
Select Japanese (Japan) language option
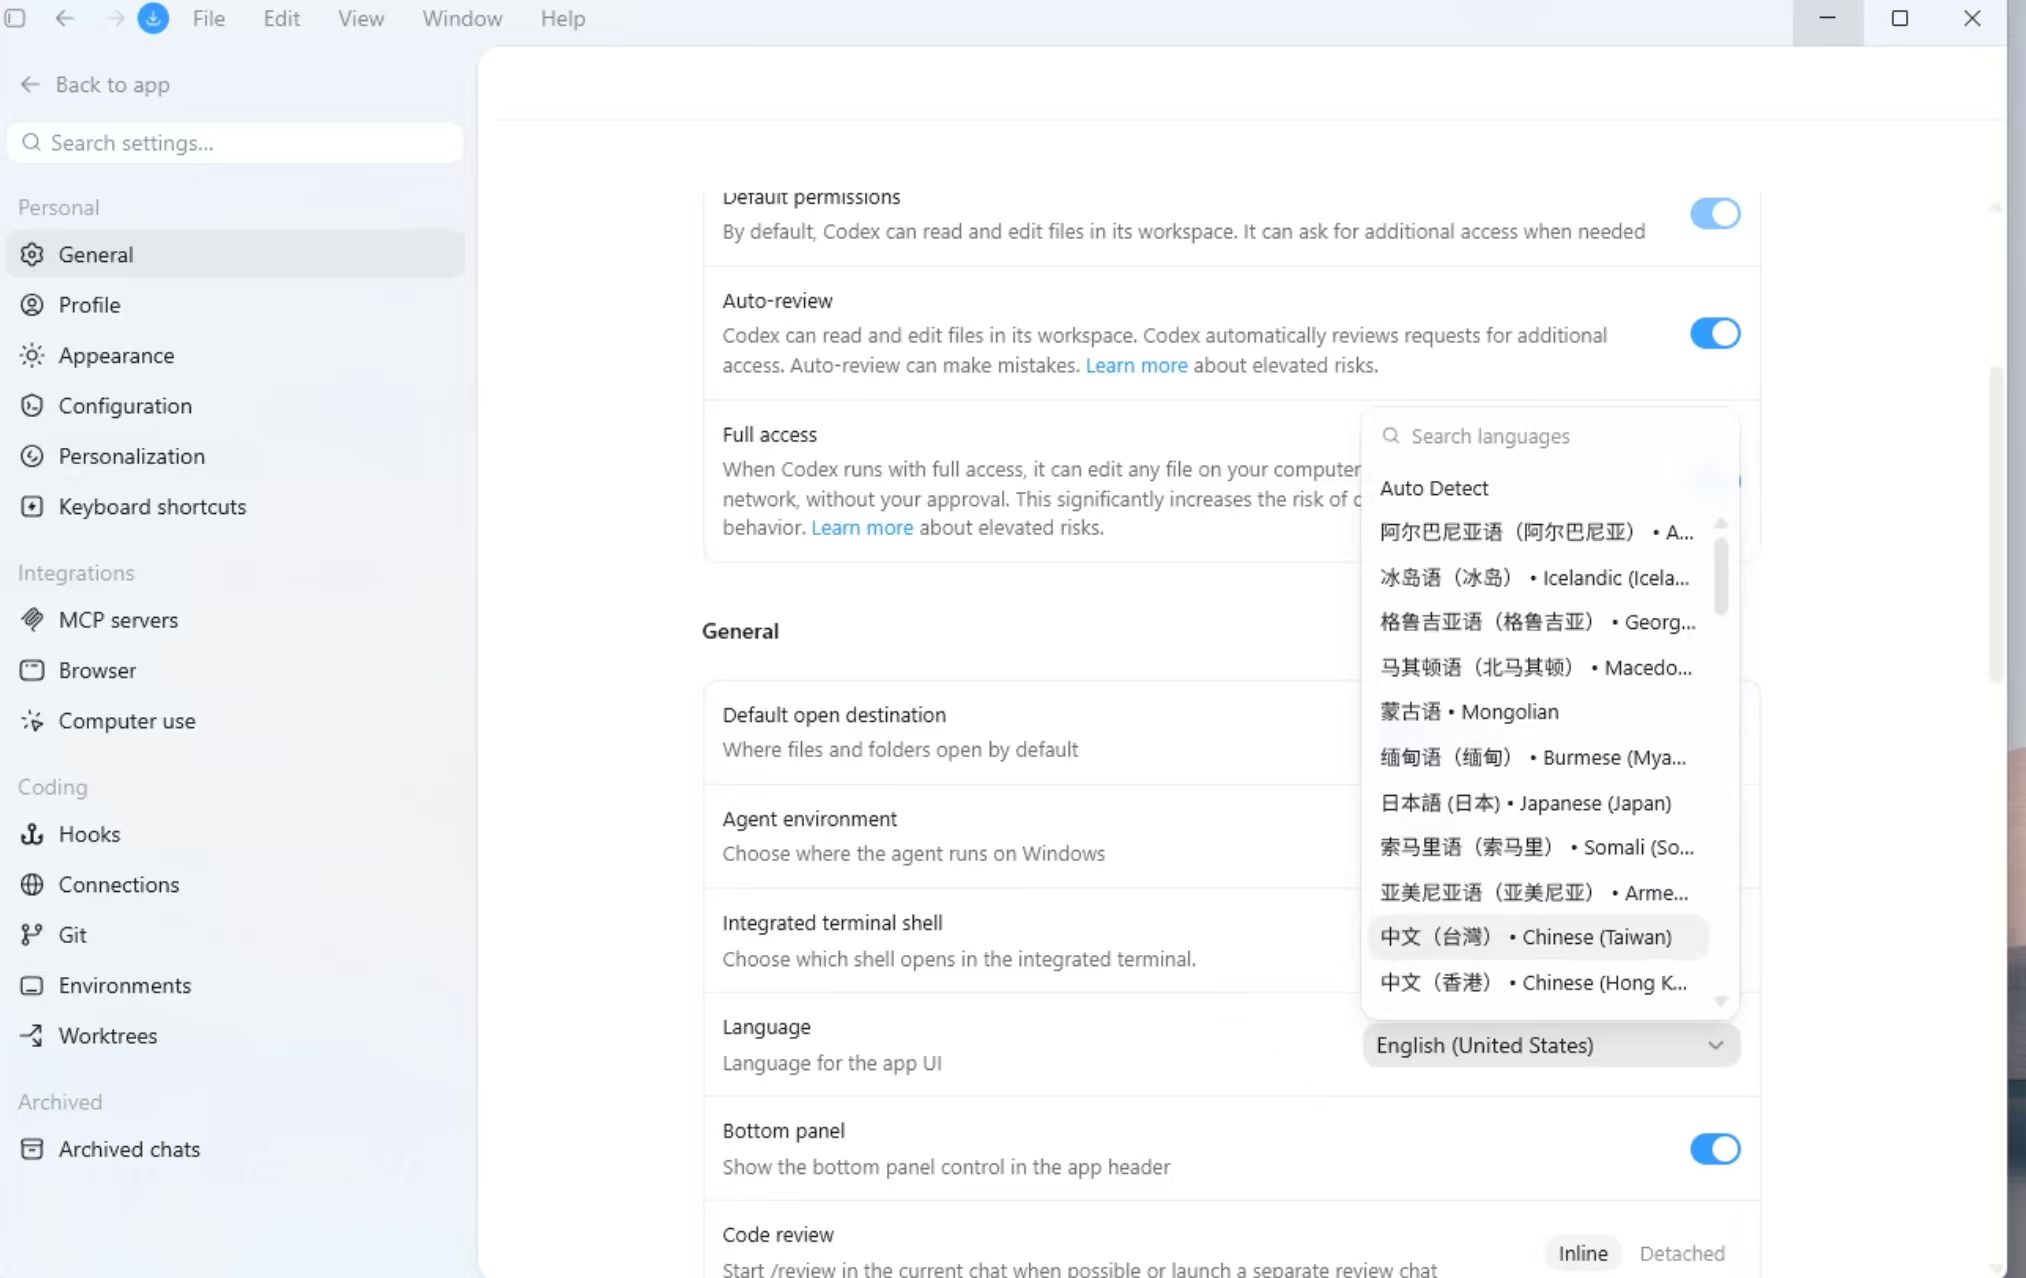[1537, 803]
